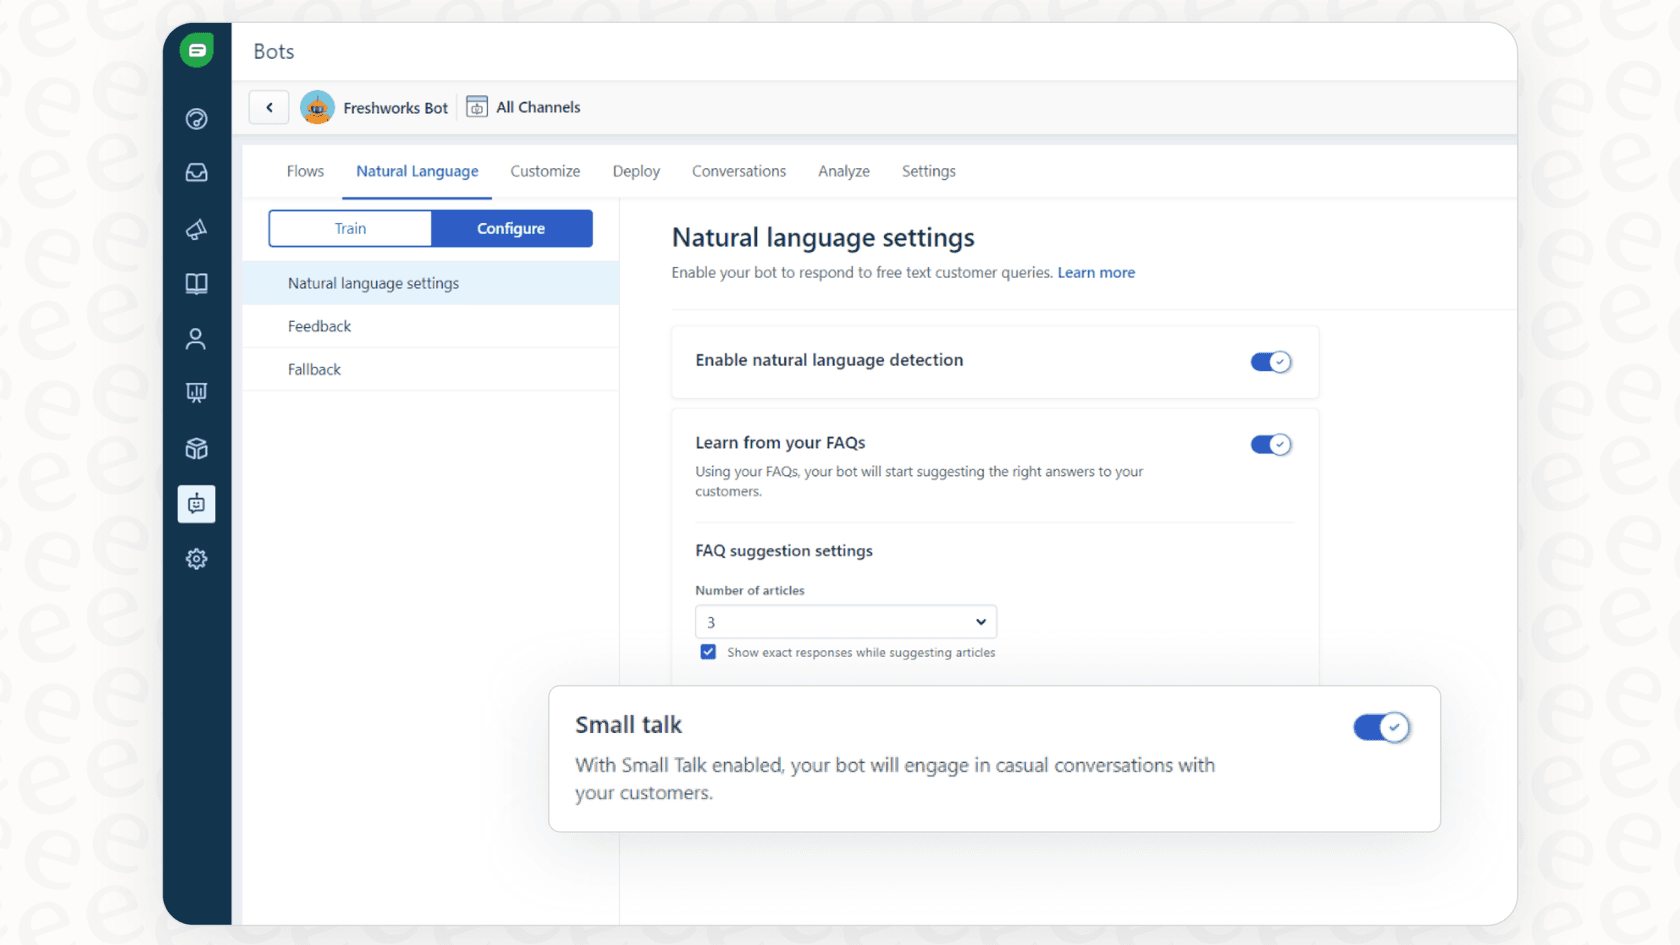Uncheck Show exact responses while suggesting articles
This screenshot has height=945, width=1680.
[x=708, y=651]
